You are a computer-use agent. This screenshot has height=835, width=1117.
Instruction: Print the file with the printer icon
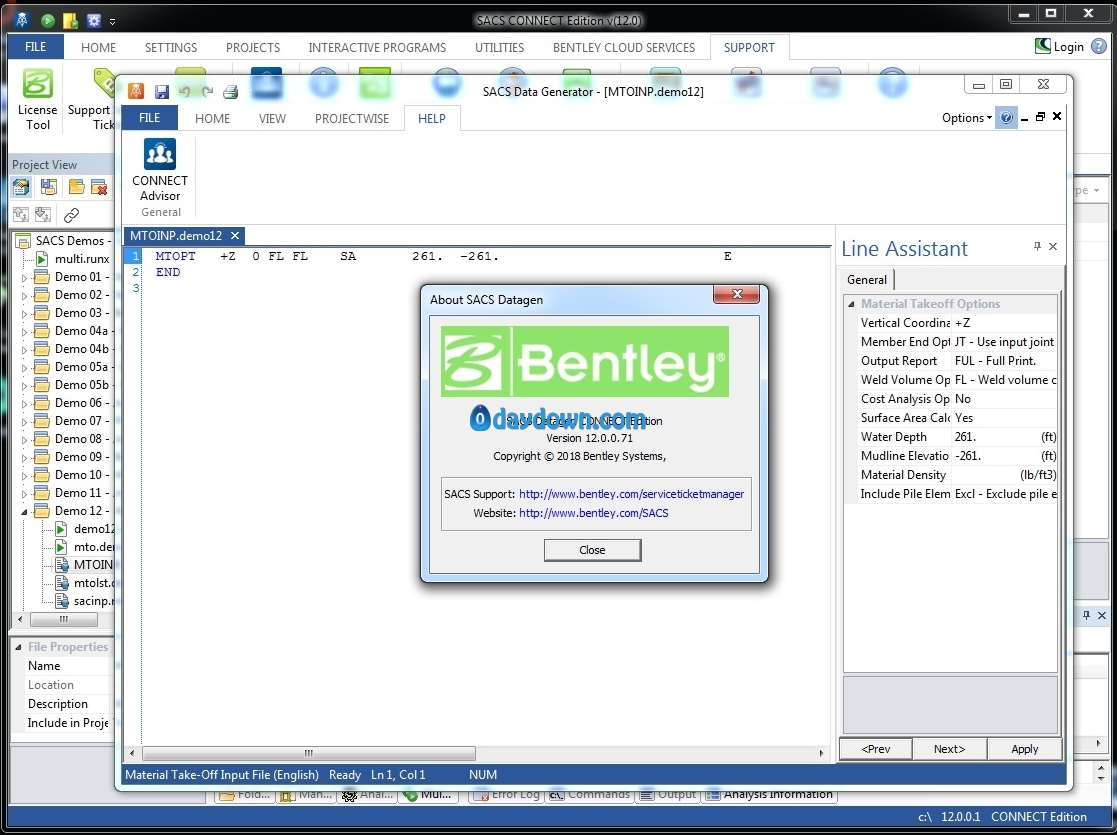pyautogui.click(x=230, y=91)
